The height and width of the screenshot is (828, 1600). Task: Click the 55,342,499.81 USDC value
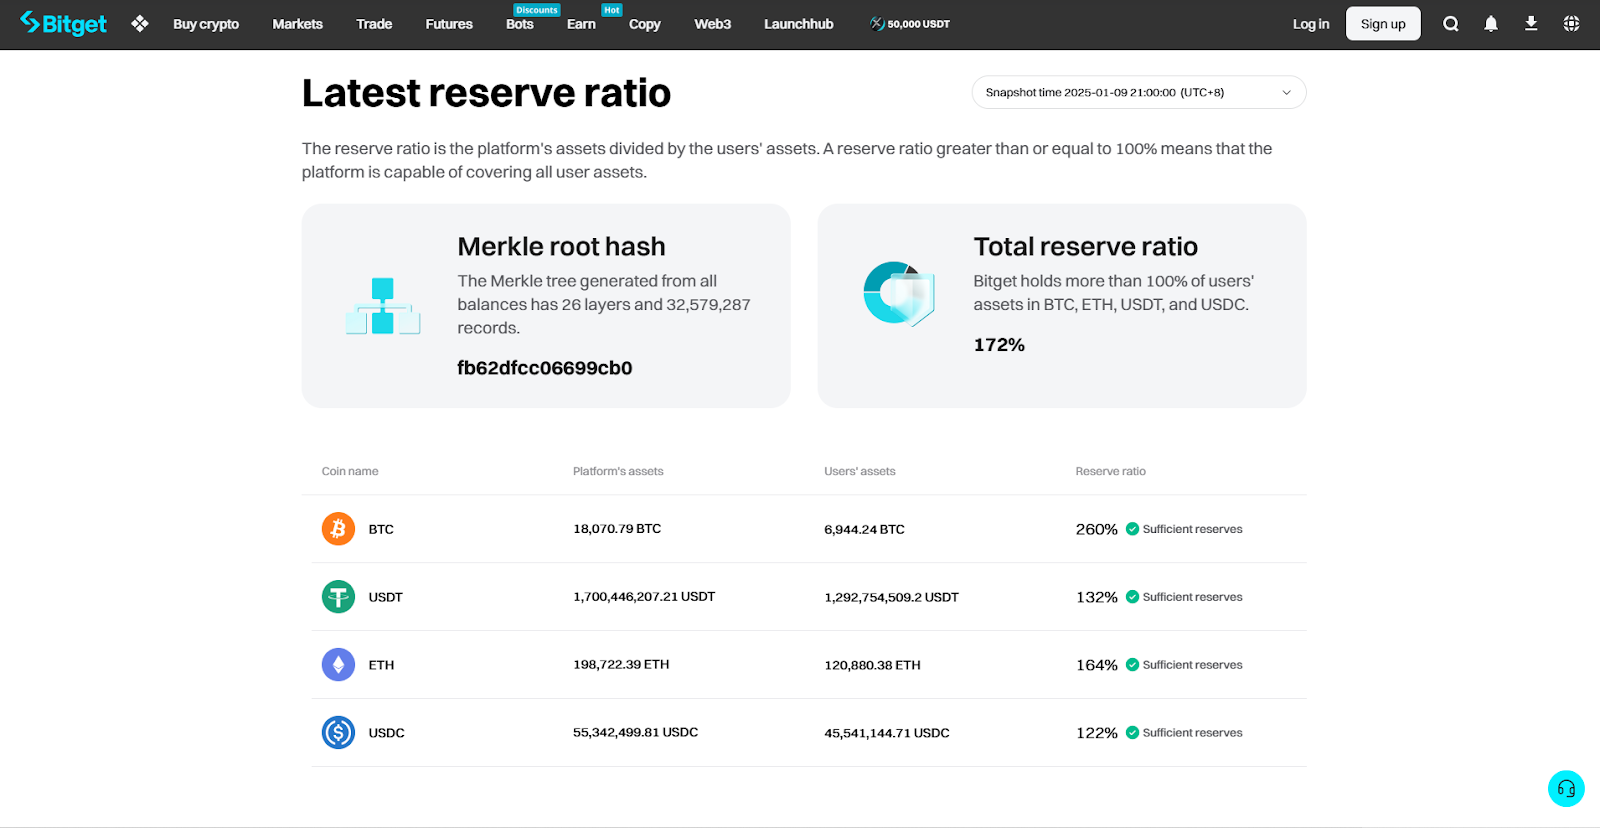point(635,733)
